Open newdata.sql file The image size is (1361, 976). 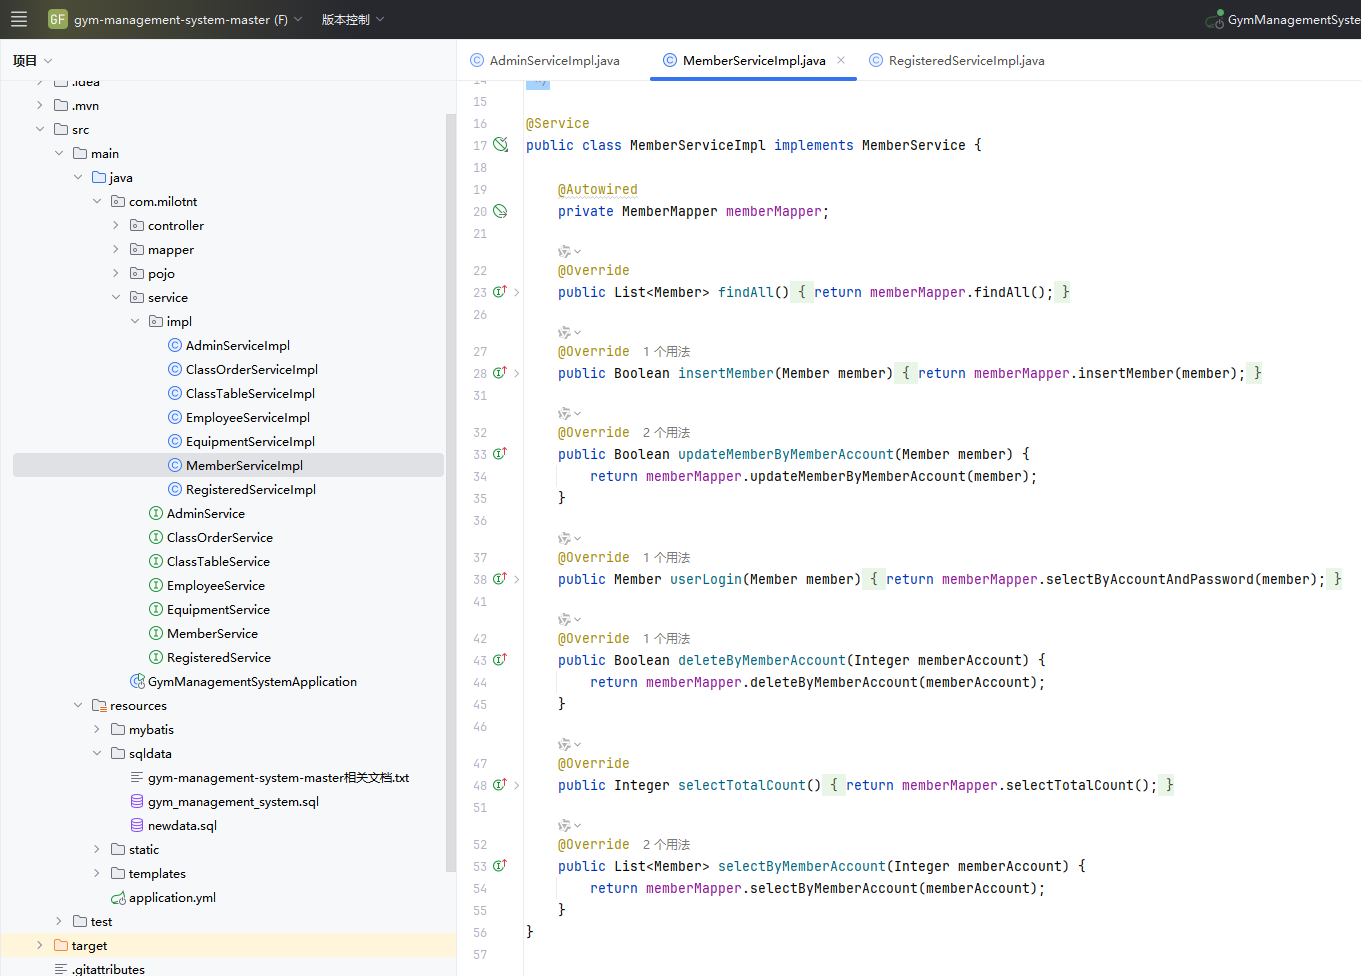[173, 825]
